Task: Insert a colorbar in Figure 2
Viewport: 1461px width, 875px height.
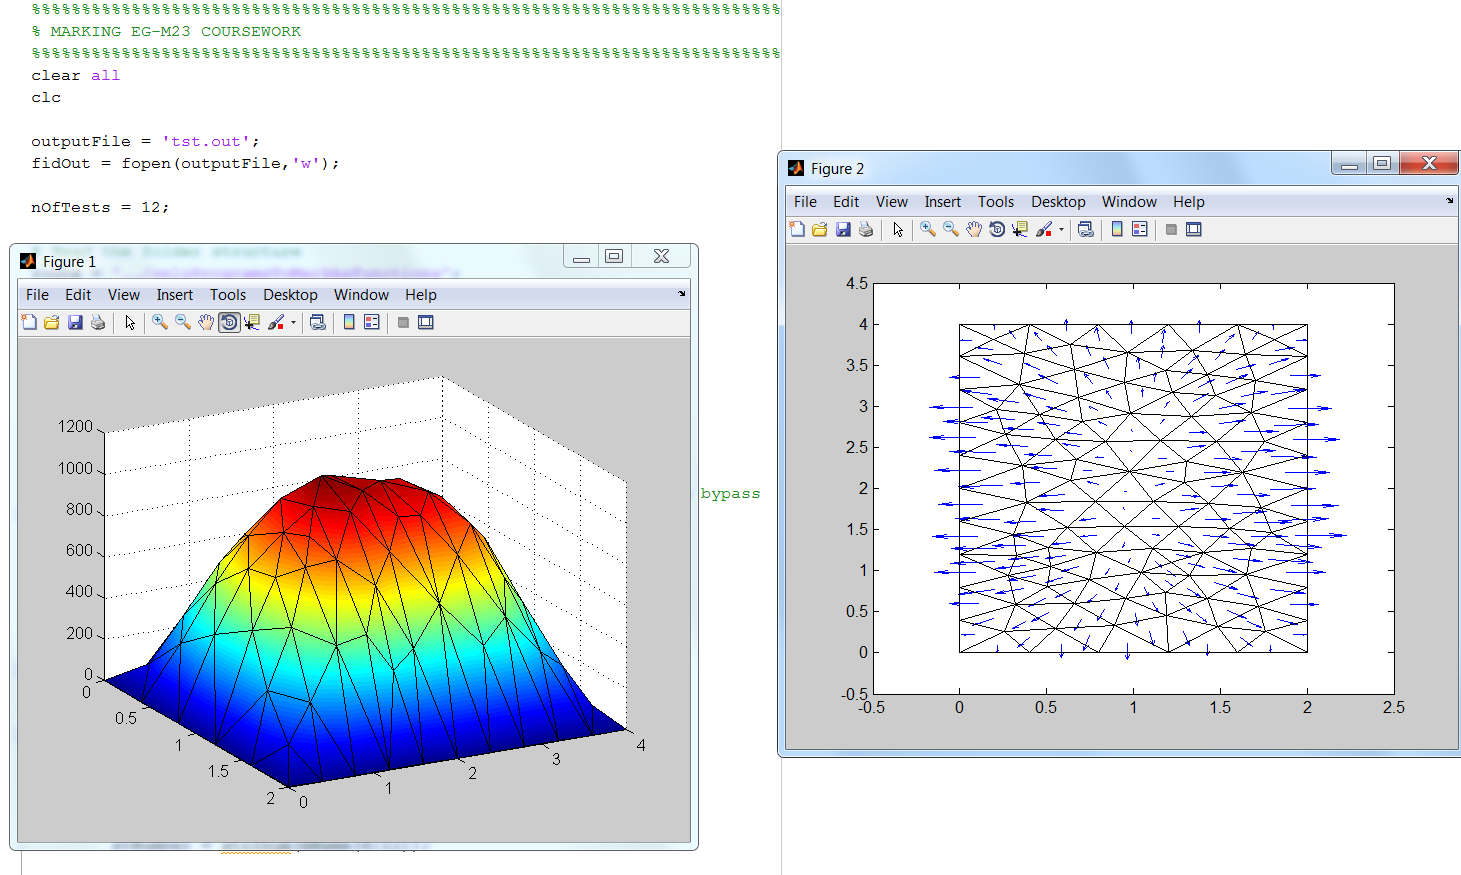Action: (x=1117, y=229)
